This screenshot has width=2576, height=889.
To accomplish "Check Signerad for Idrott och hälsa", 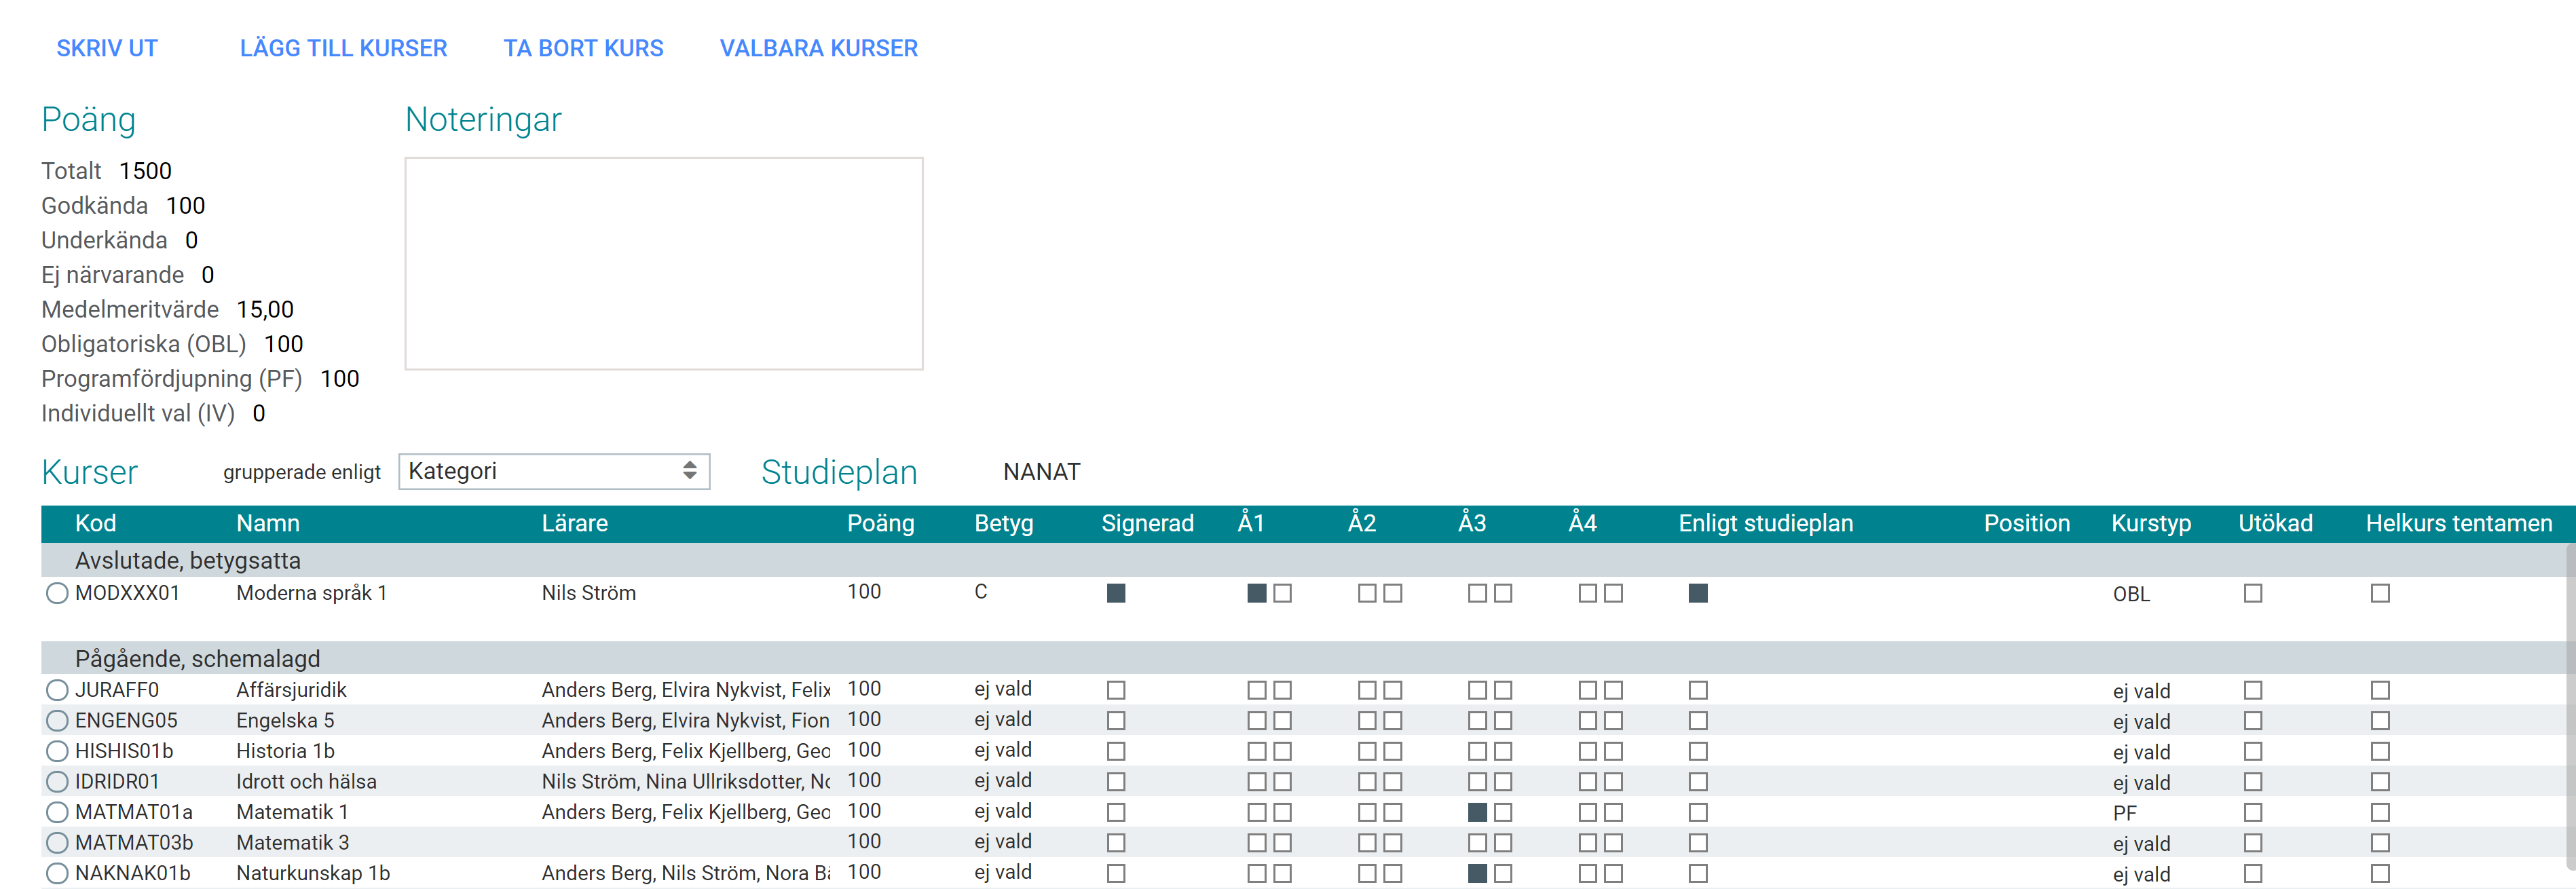I will tap(1116, 782).
